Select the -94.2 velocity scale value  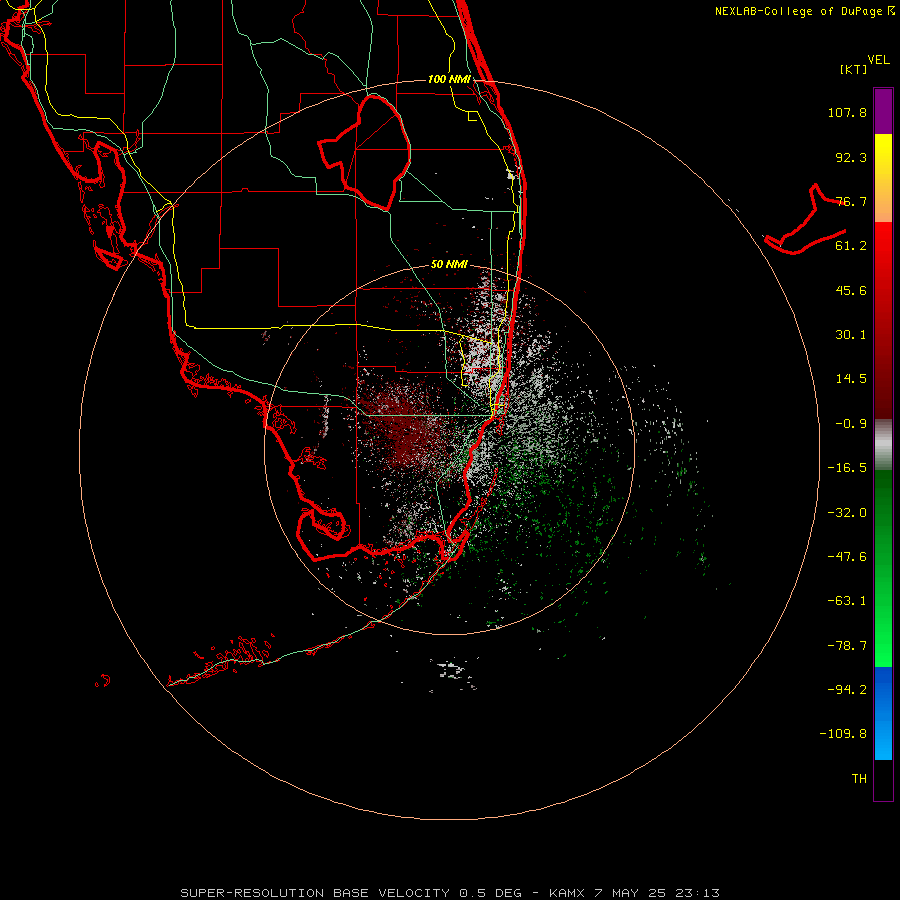click(x=847, y=689)
